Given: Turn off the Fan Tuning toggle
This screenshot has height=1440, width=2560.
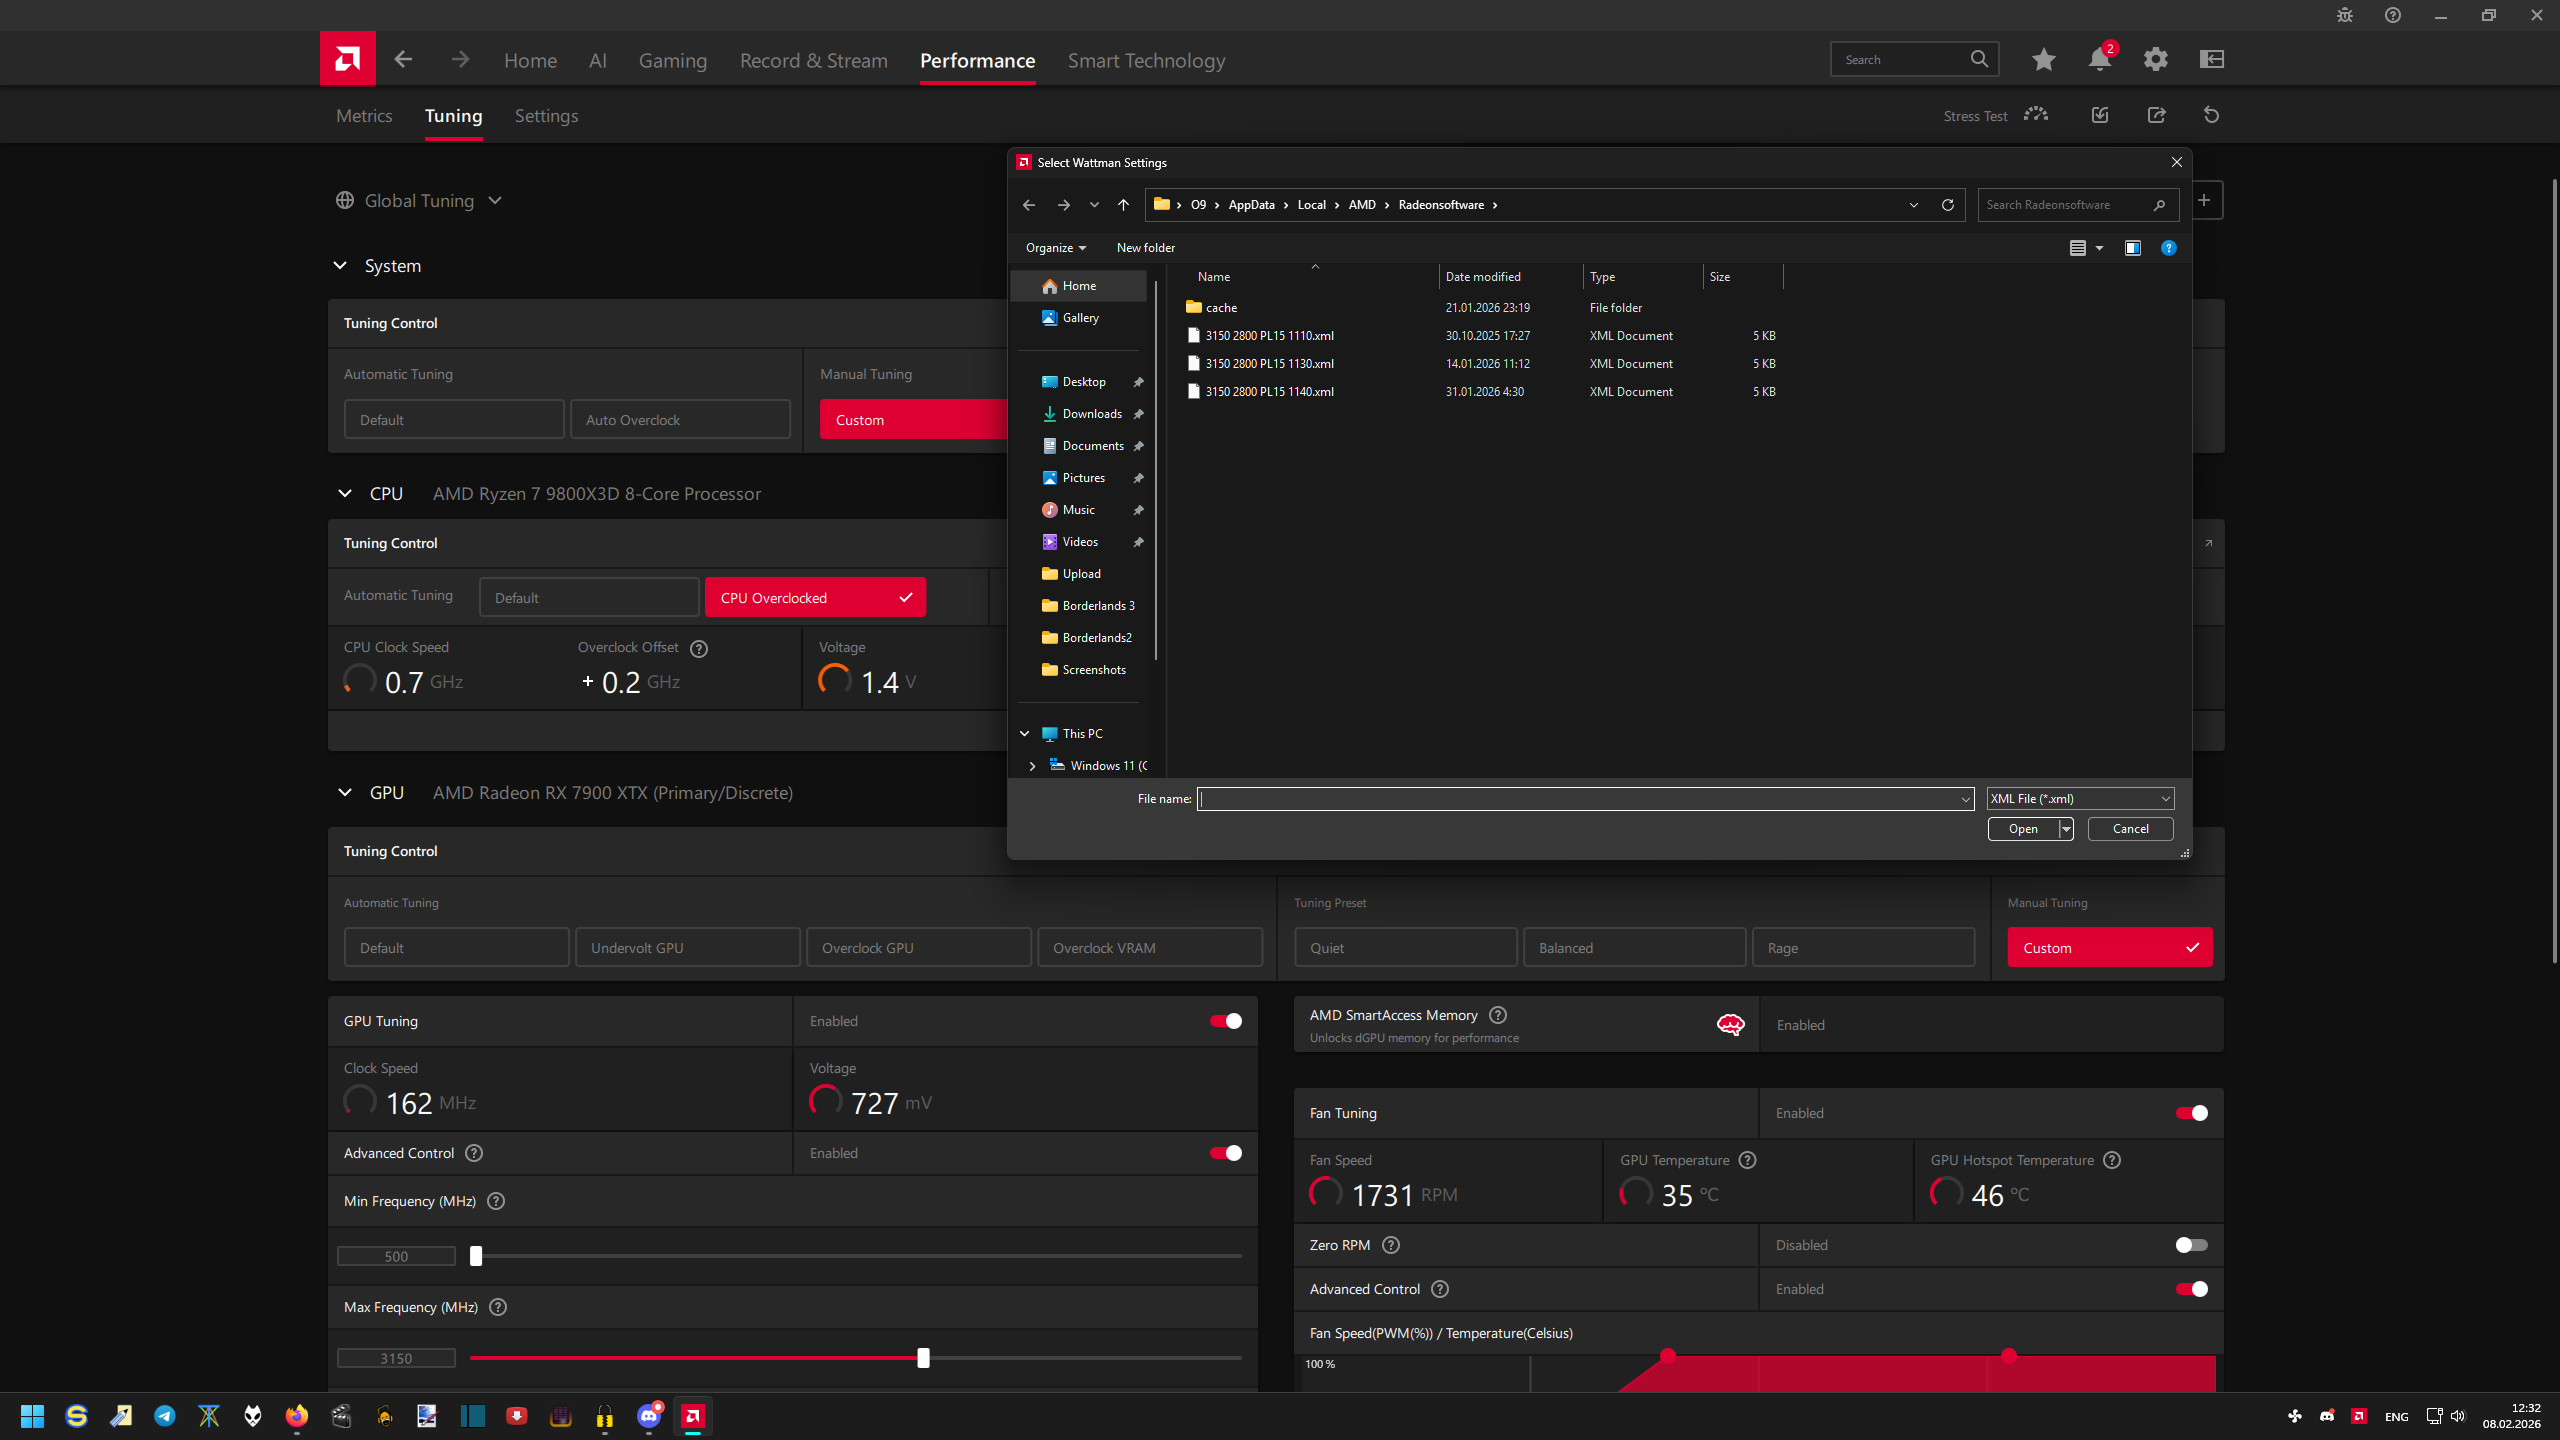Looking at the screenshot, I should click(2190, 1113).
